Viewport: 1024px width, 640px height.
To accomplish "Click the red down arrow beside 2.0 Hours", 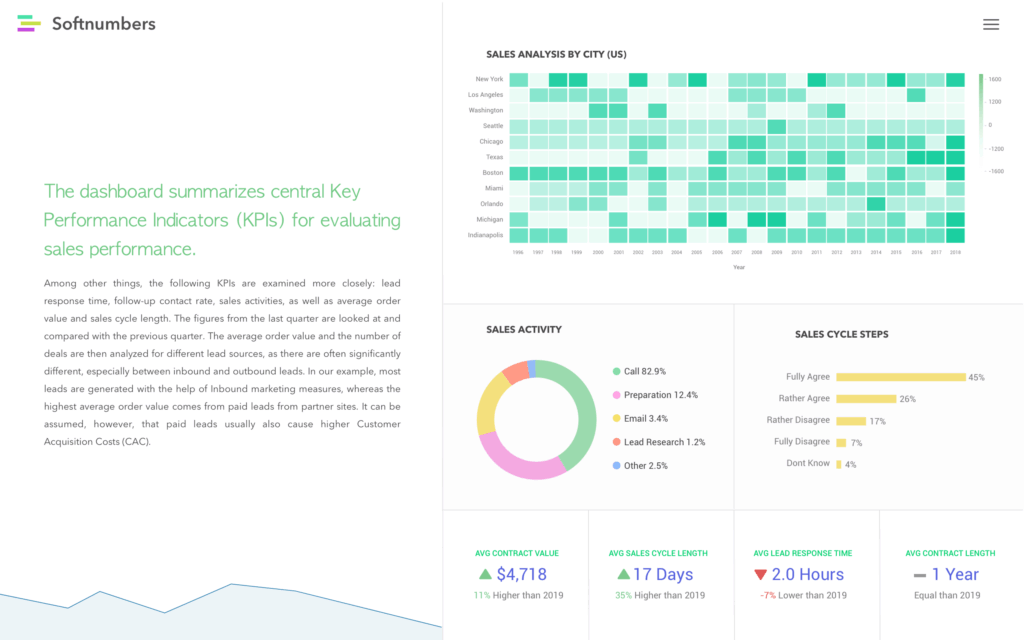I will click(760, 574).
